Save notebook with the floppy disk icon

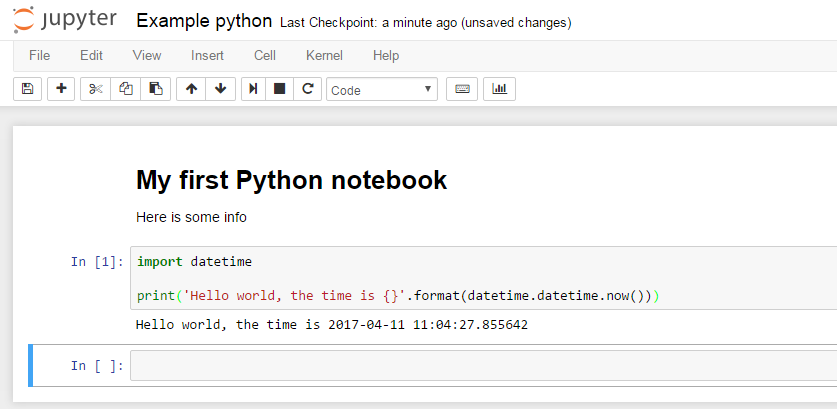pos(27,89)
